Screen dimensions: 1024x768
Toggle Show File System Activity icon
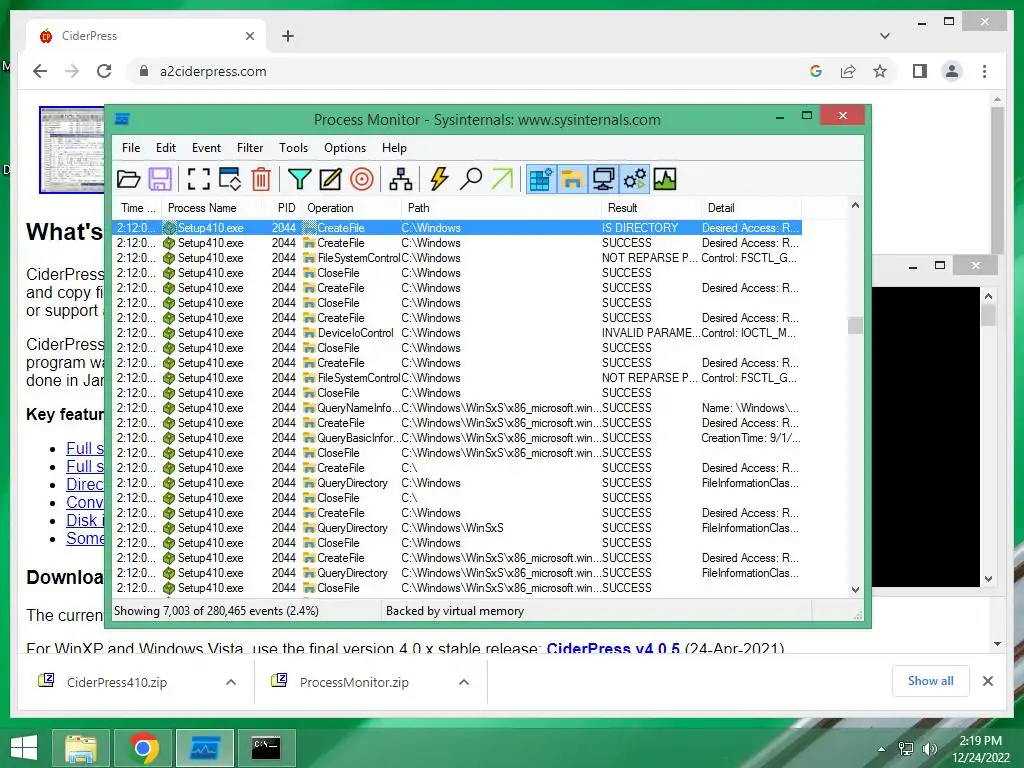click(x=572, y=179)
